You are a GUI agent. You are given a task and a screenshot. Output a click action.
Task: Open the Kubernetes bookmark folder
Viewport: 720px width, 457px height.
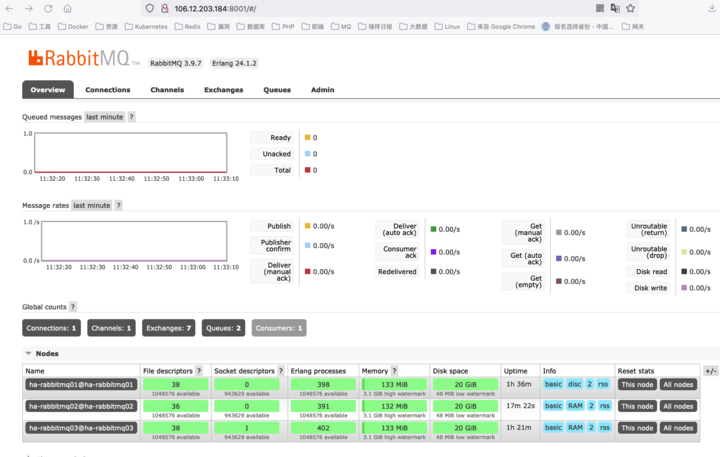(146, 27)
